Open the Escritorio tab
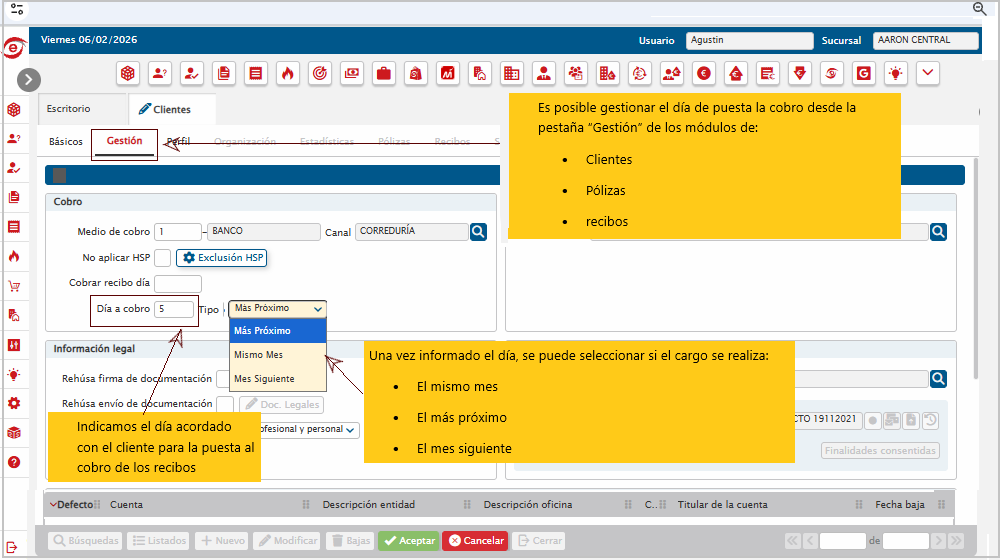This screenshot has width=1000, height=560. pos(68,109)
